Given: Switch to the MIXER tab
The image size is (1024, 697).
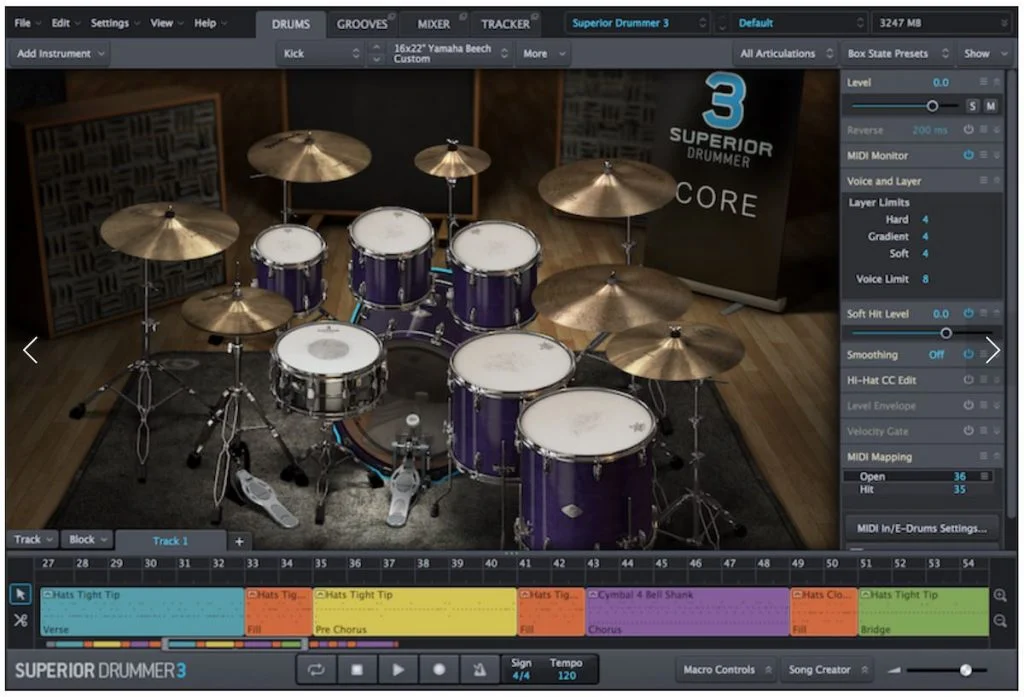Looking at the screenshot, I should click(434, 24).
